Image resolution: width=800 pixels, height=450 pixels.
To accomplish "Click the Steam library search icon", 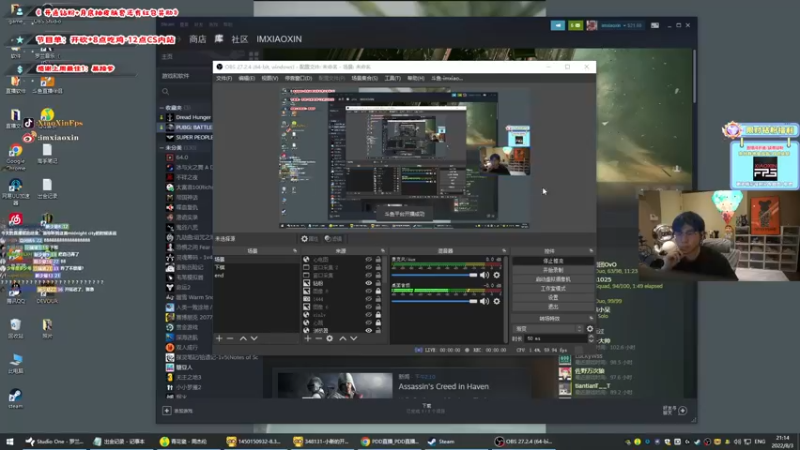I will (165, 92).
